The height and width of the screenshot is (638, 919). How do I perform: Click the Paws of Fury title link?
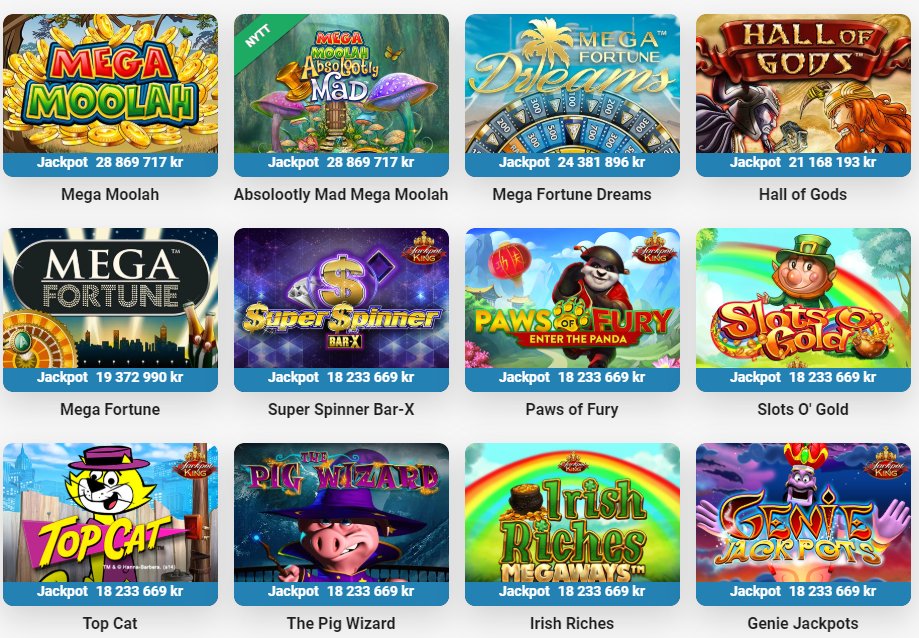(572, 410)
